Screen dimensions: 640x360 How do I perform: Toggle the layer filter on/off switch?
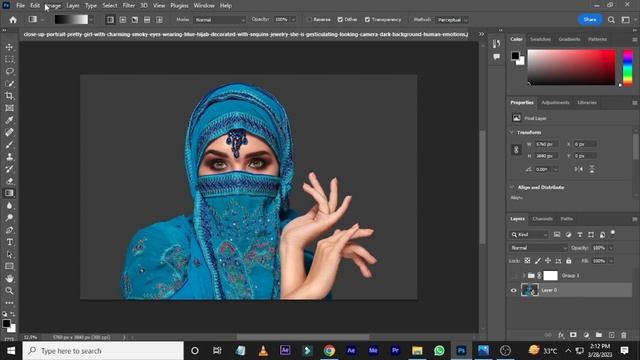pos(613,233)
